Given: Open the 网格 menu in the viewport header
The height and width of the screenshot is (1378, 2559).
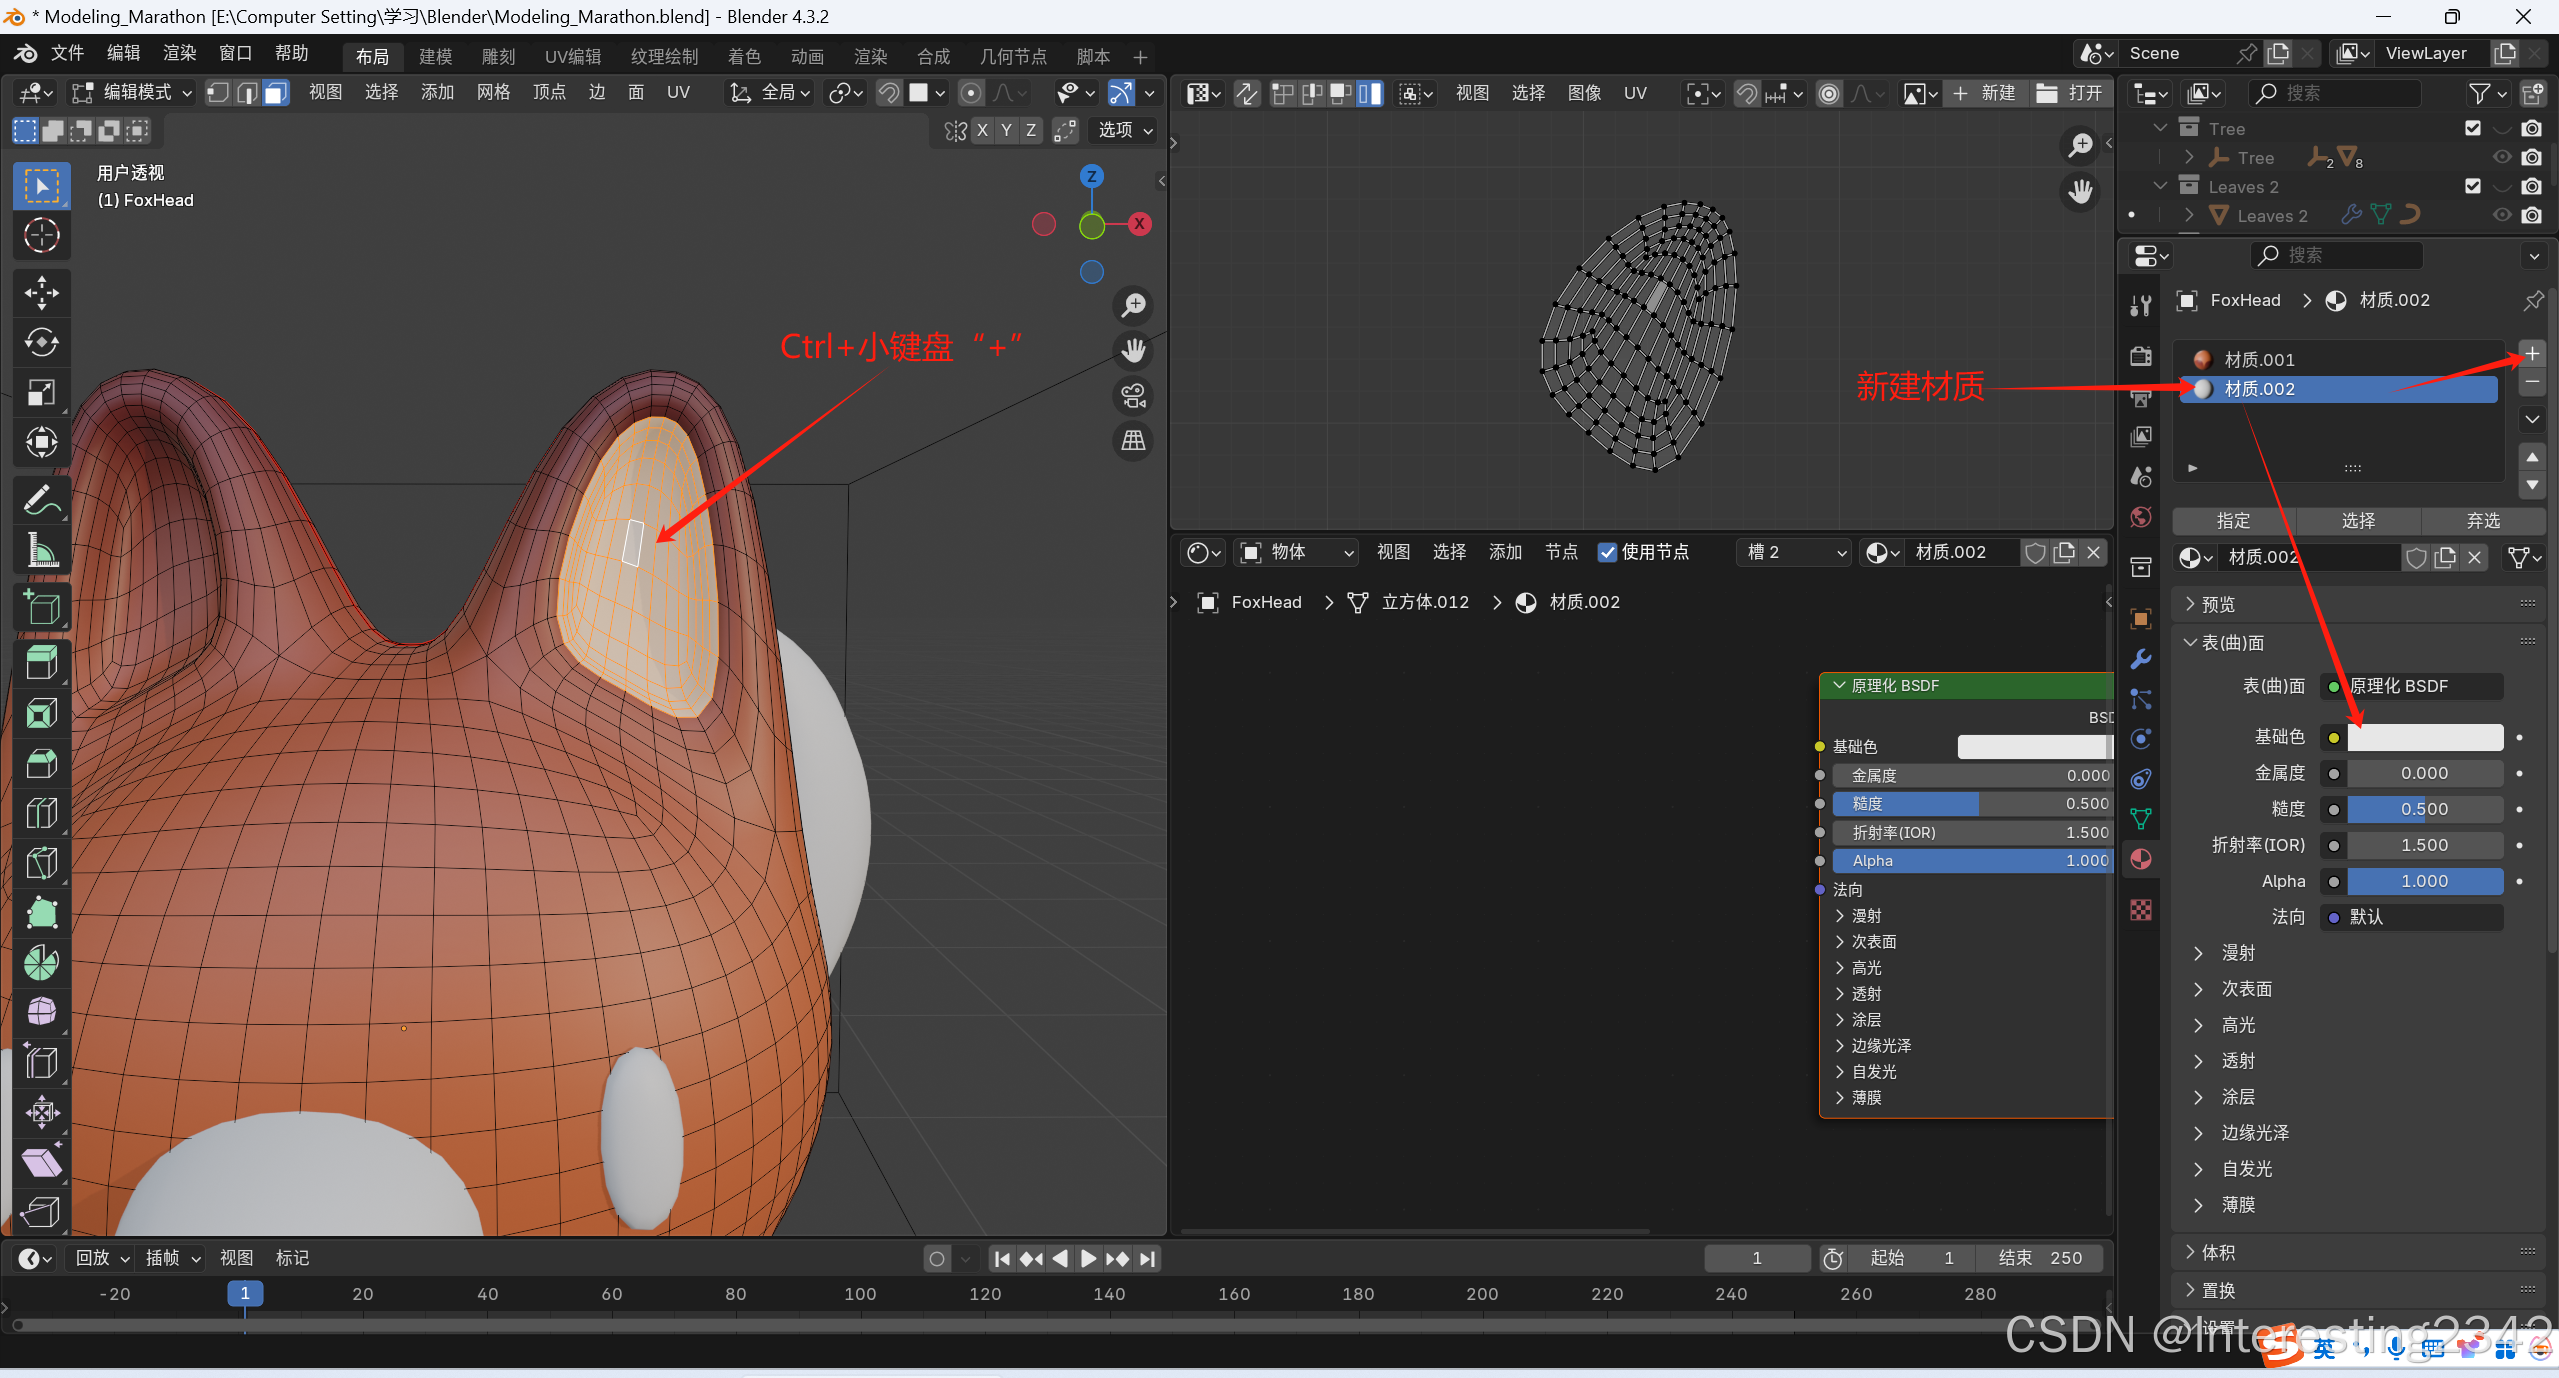Looking at the screenshot, I should point(493,93).
